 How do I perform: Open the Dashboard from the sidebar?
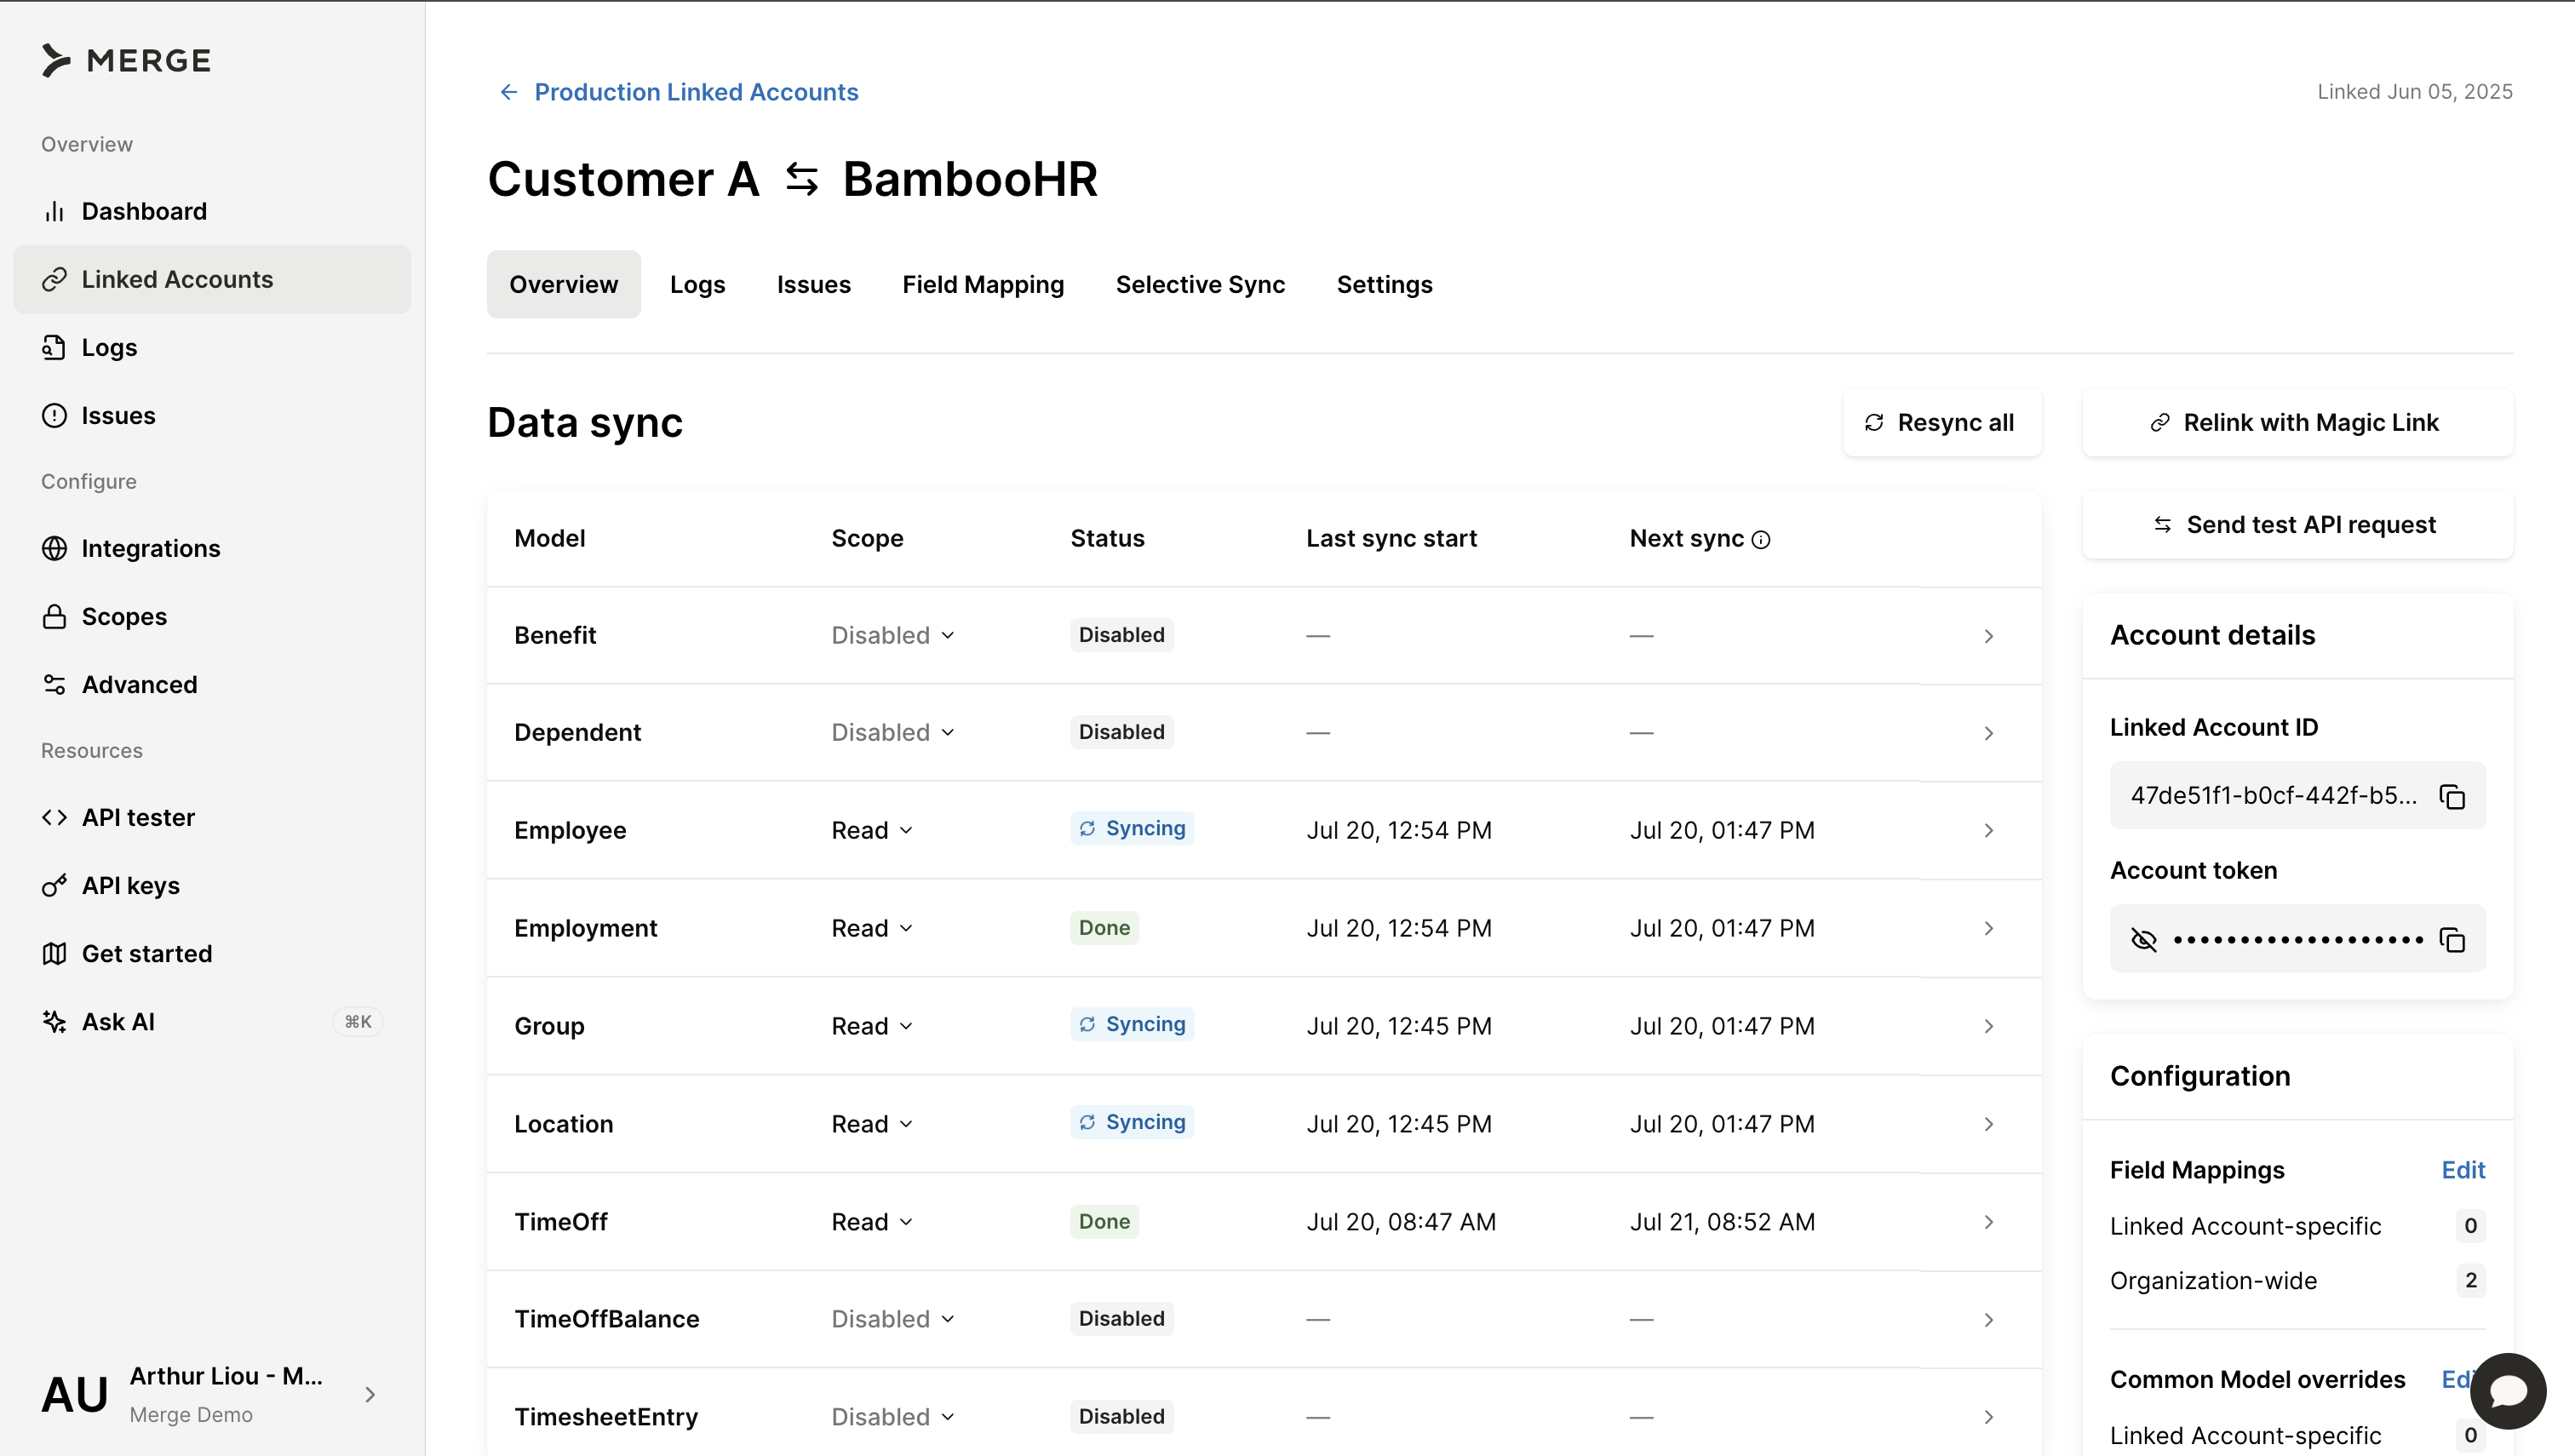tap(144, 211)
